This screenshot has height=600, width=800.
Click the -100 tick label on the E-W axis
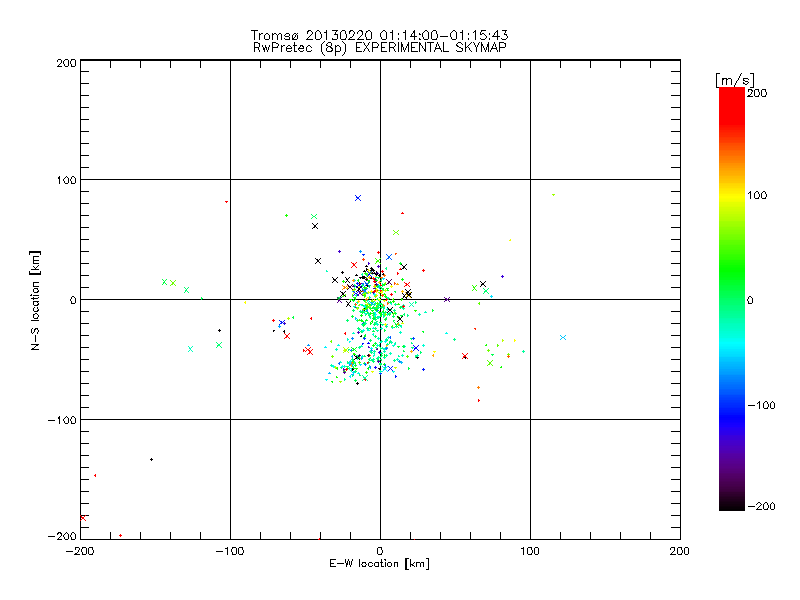click(x=230, y=551)
